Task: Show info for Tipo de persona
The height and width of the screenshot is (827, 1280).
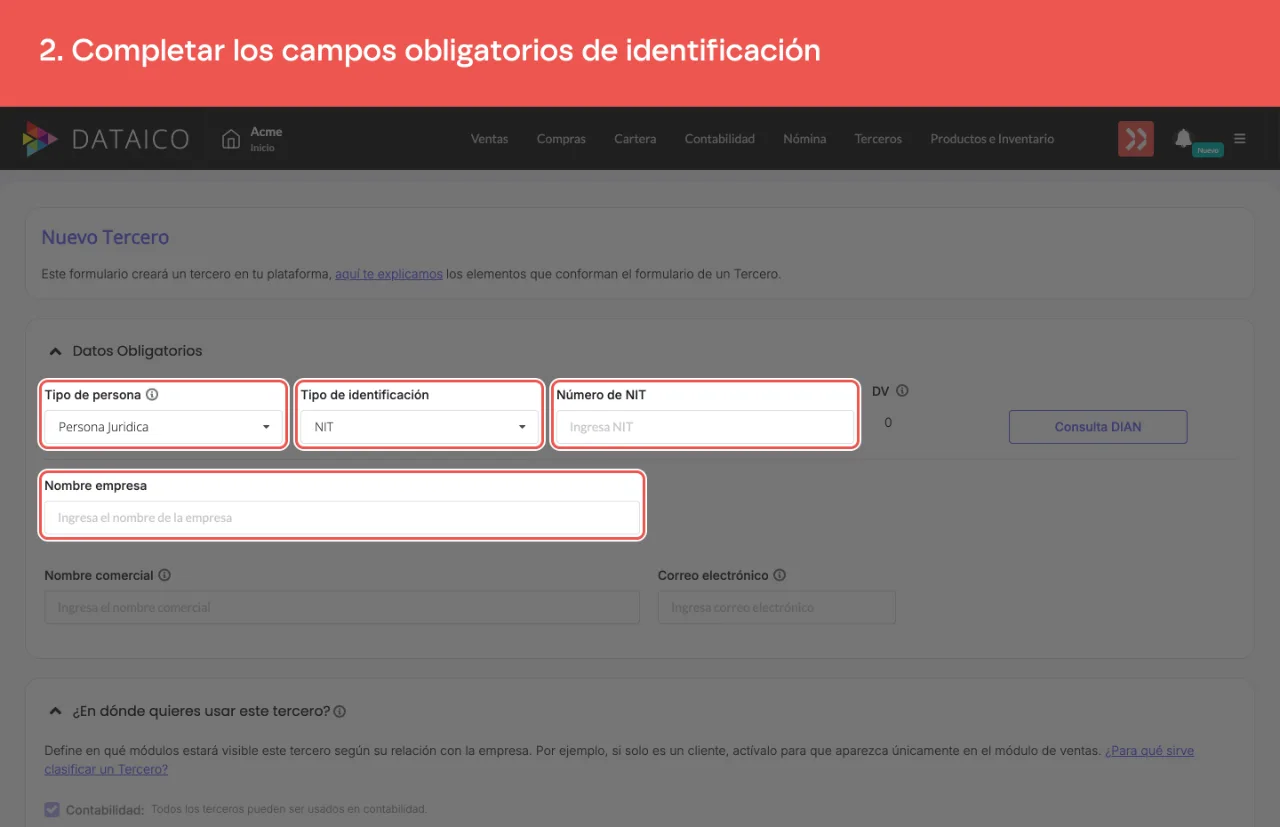Action: 152,395
